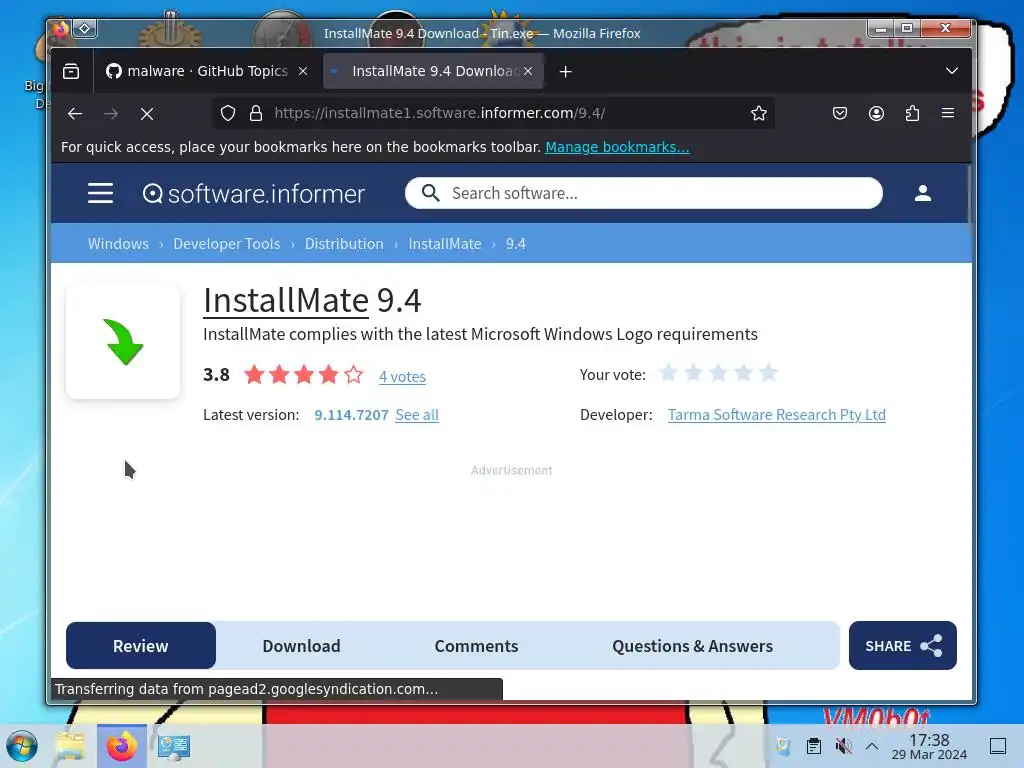Open Firefox View recent browsing icon
Screen dimensions: 1024x768
[x=71, y=71]
